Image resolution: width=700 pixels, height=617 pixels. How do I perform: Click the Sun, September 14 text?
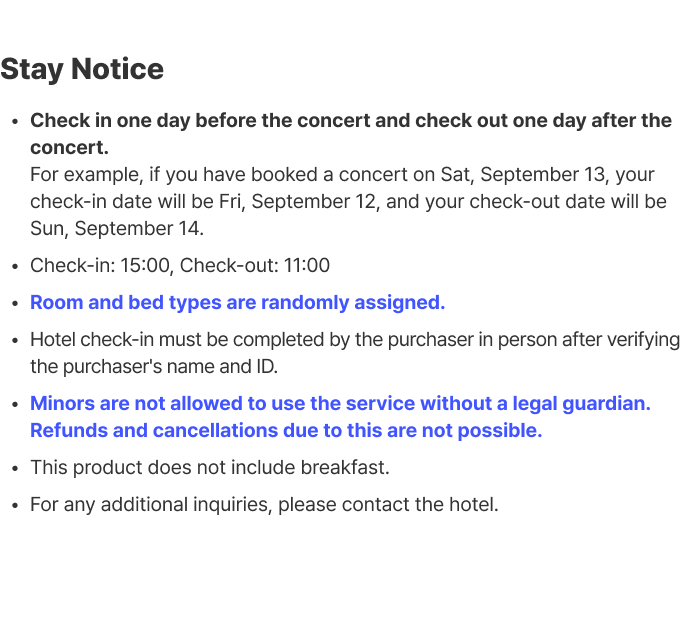pos(117,229)
